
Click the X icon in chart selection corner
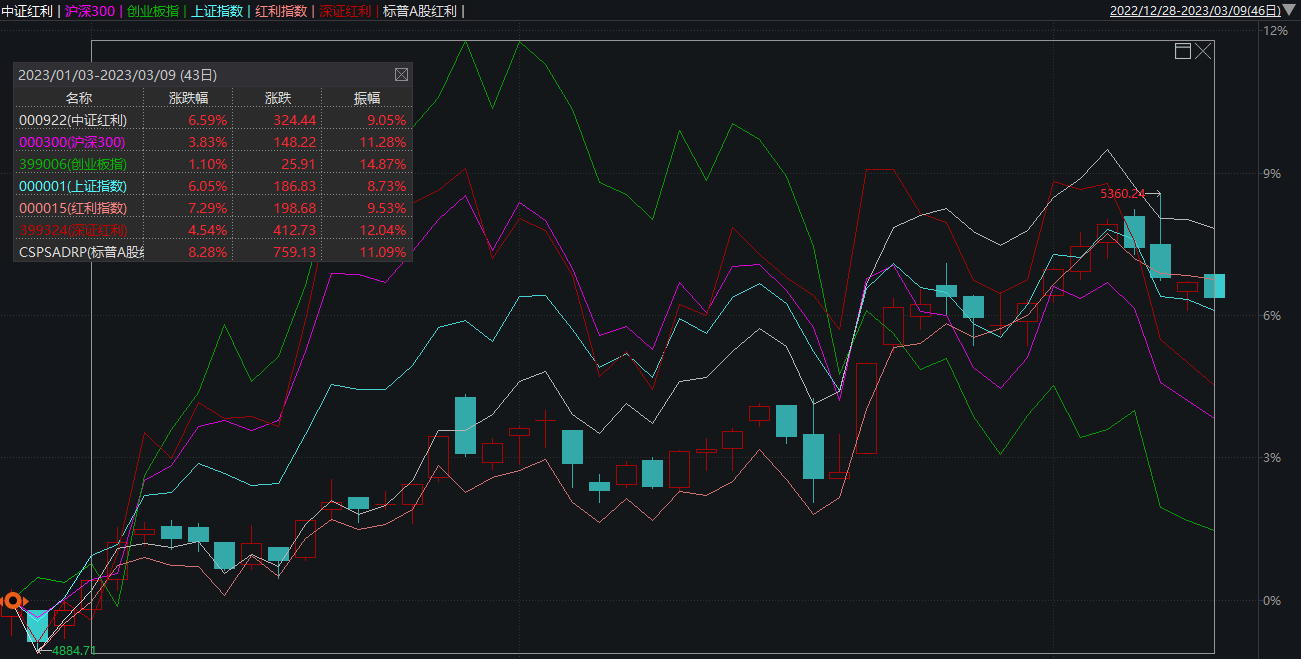tap(1203, 51)
